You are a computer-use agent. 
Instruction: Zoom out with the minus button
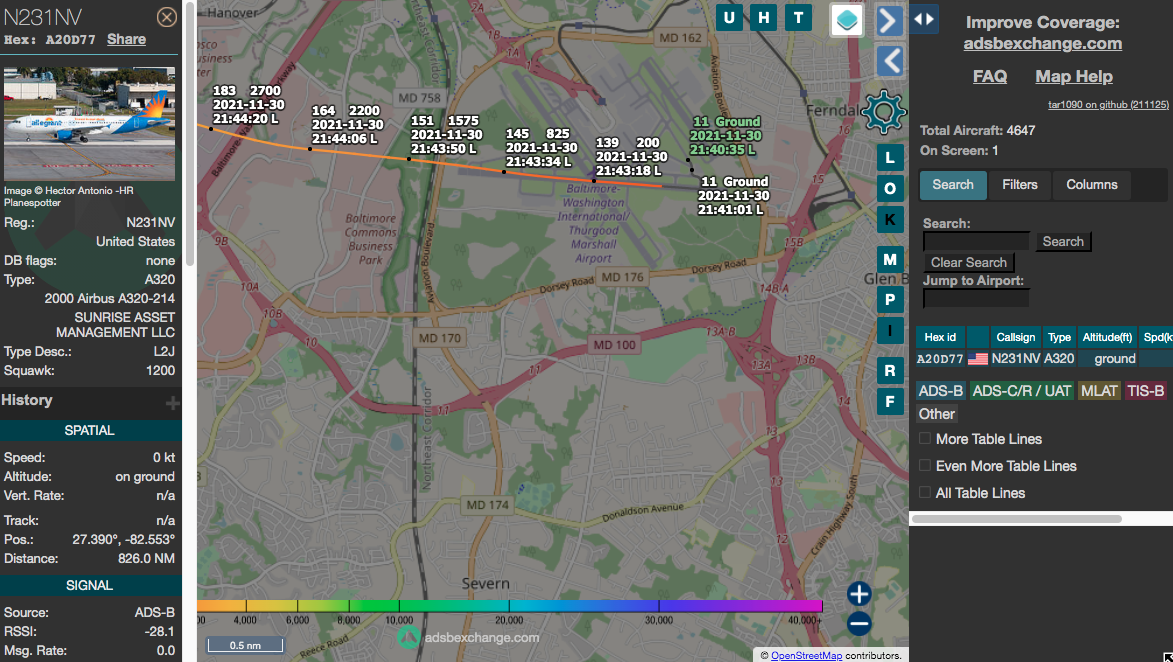[859, 623]
